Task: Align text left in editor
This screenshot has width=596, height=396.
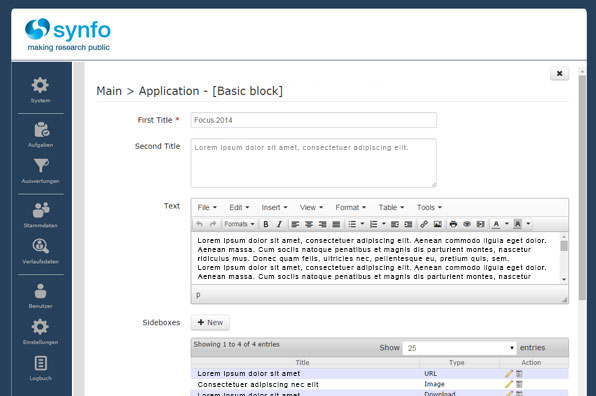Action: click(x=295, y=224)
